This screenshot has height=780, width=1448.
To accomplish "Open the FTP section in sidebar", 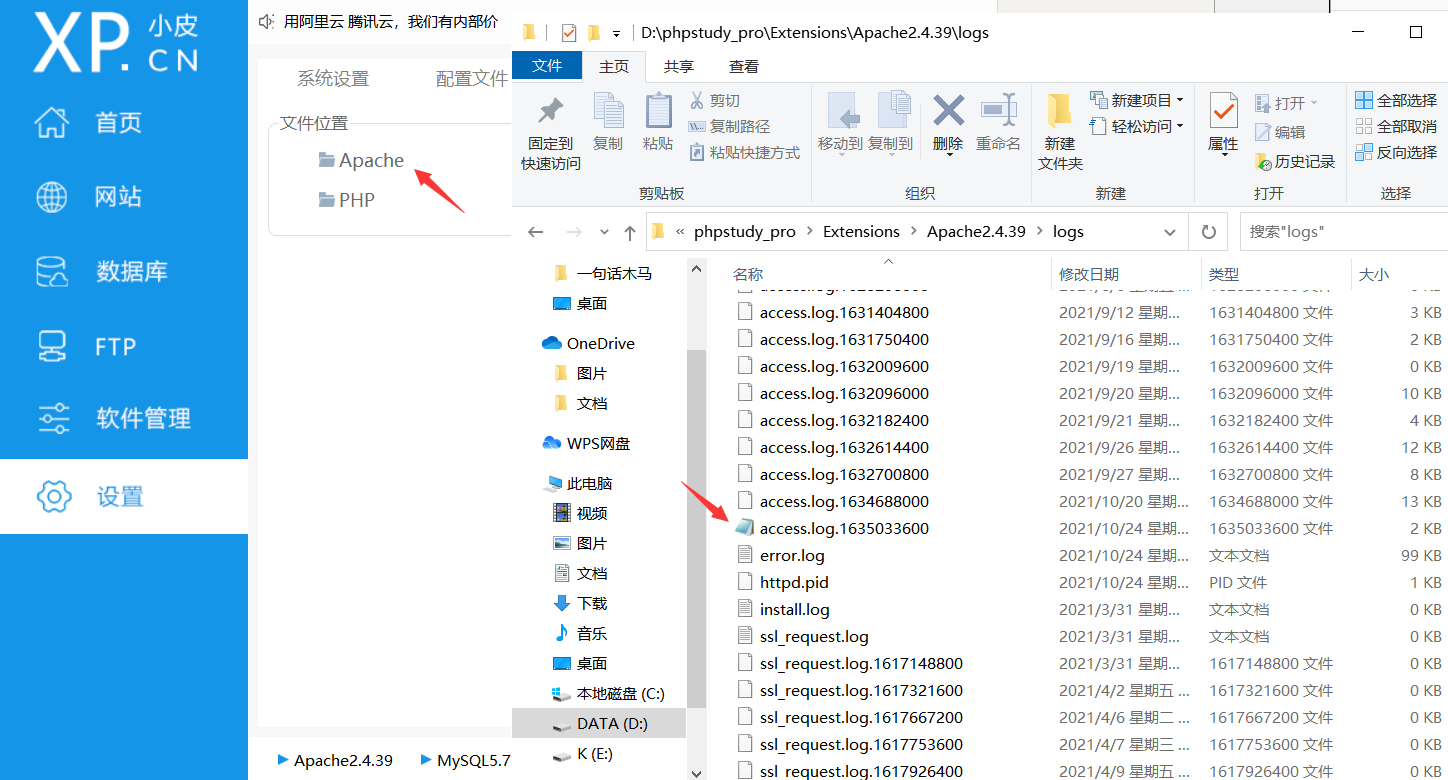I will coord(85,347).
